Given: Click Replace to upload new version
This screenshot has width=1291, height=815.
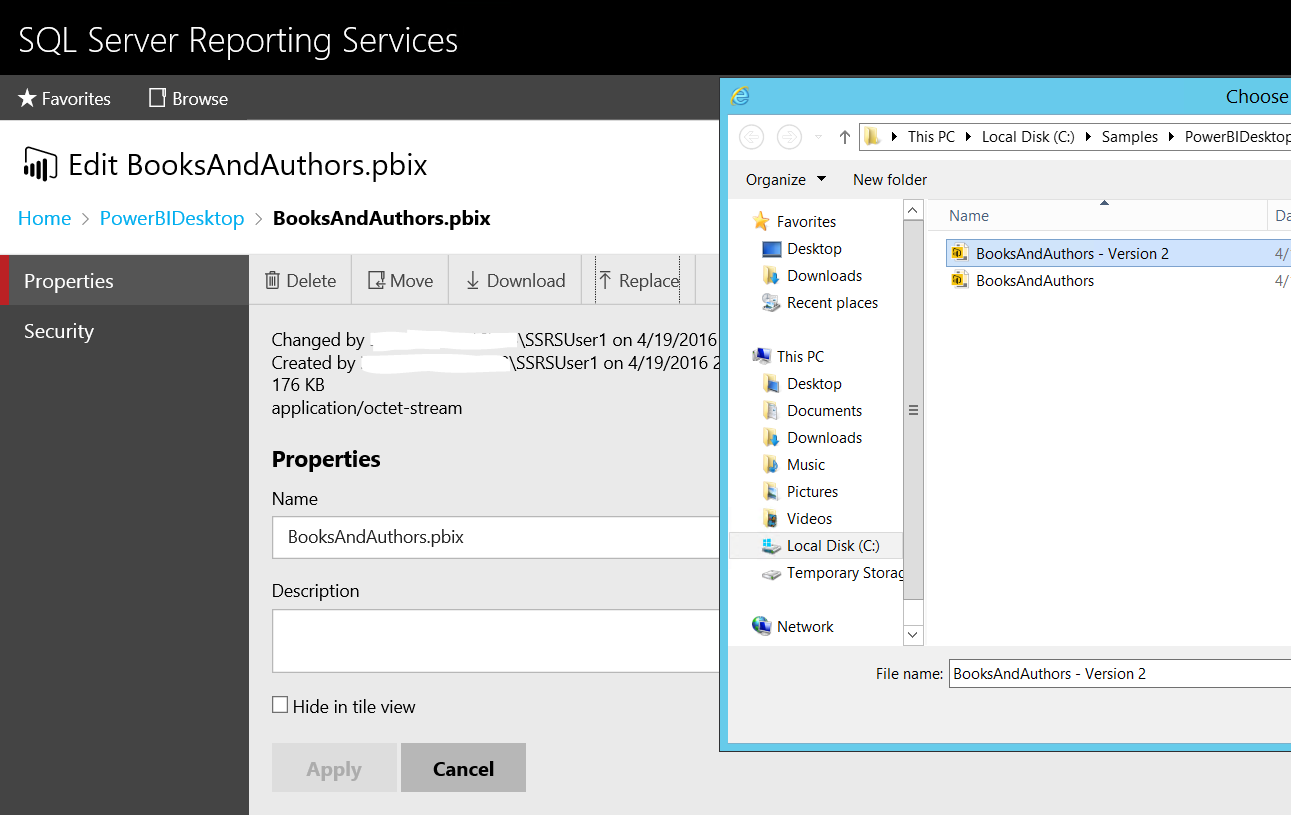Looking at the screenshot, I should pyautogui.click(x=638, y=280).
